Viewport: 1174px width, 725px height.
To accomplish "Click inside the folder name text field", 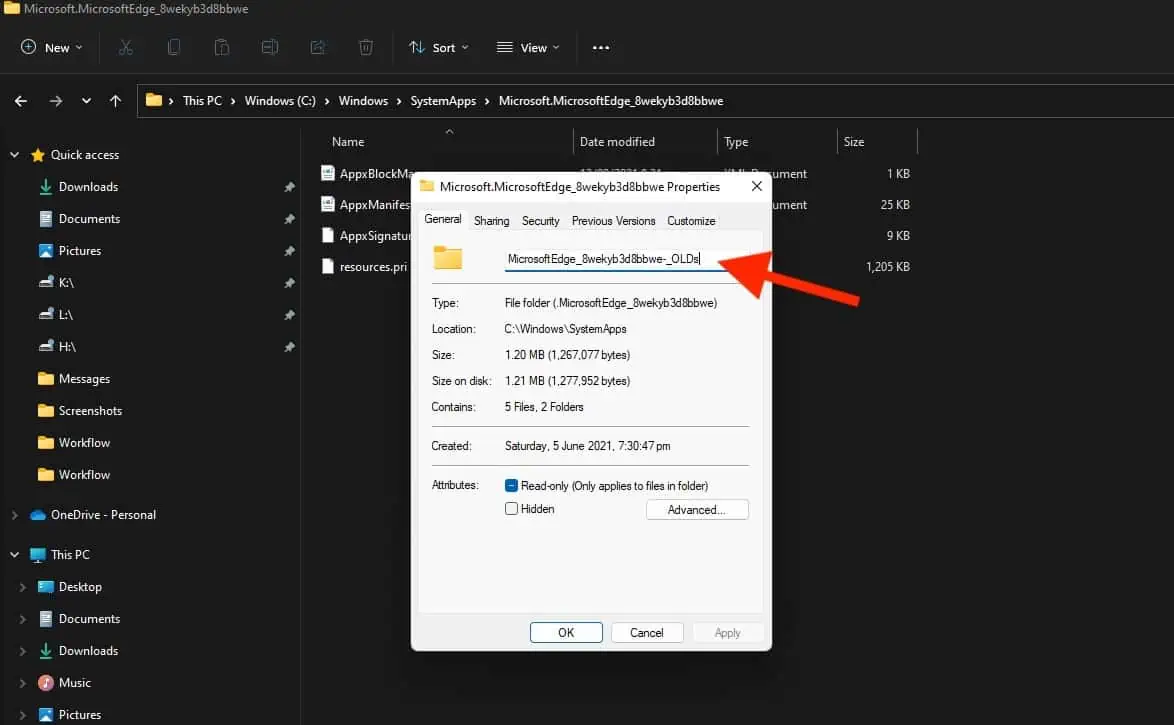I will point(627,258).
